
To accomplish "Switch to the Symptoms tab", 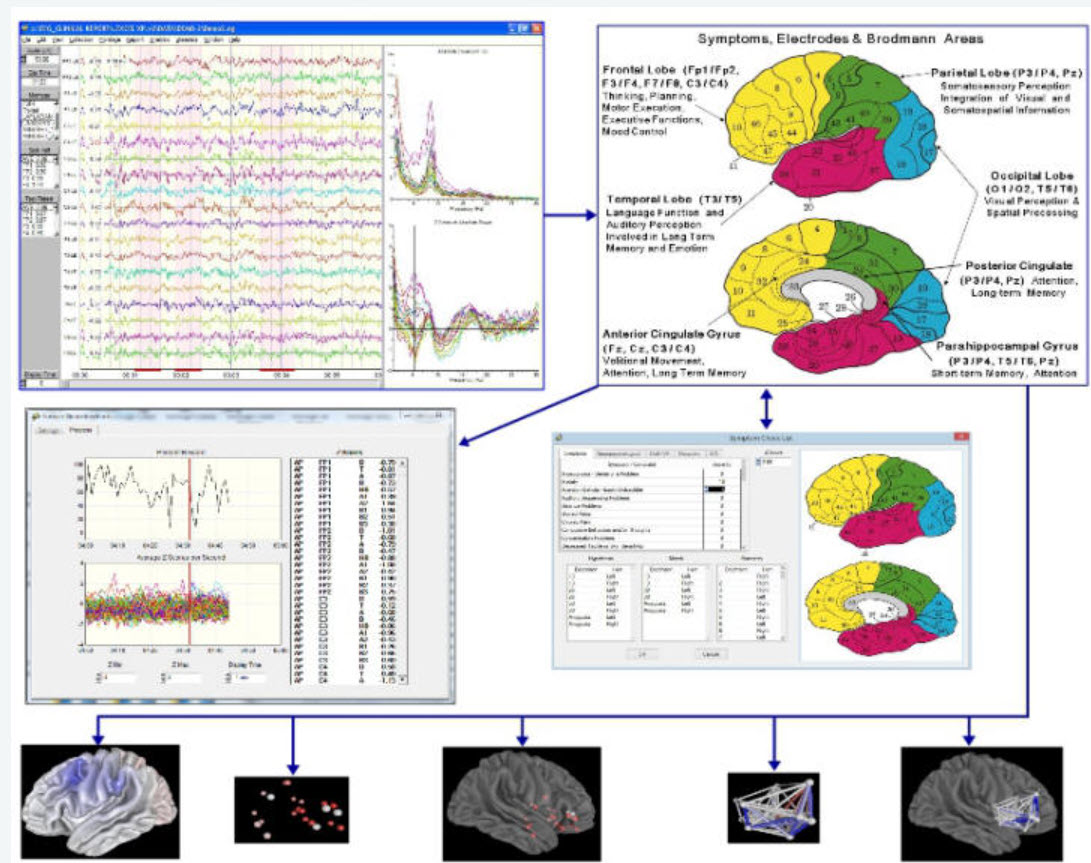I will [x=575, y=453].
